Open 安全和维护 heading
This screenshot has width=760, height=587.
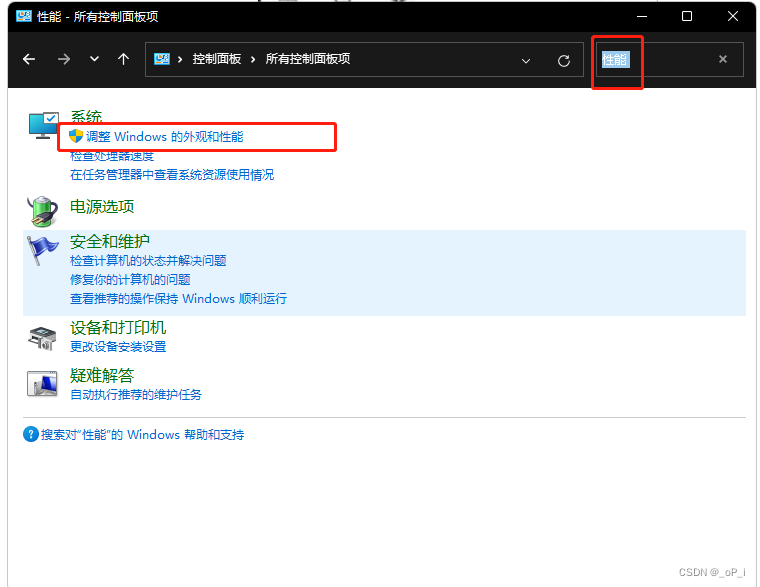(110, 241)
